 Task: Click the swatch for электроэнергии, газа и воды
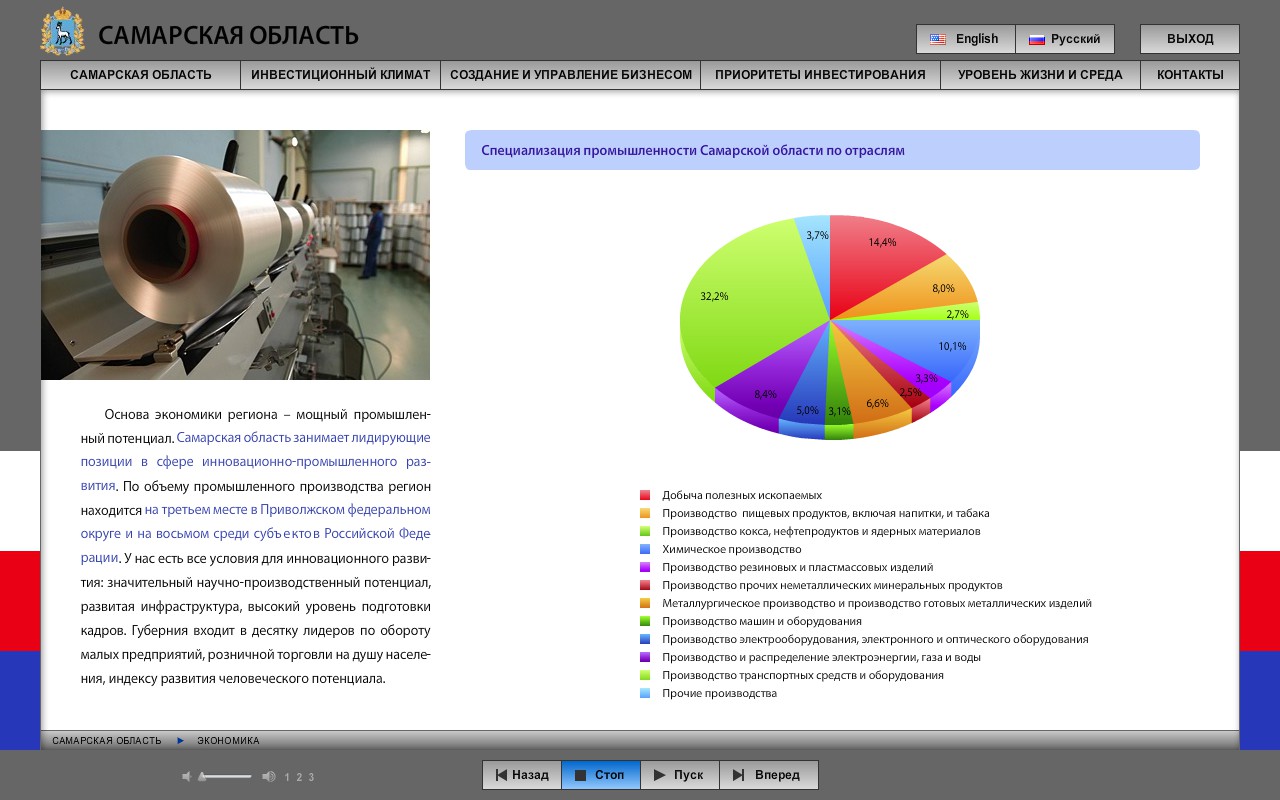click(645, 657)
